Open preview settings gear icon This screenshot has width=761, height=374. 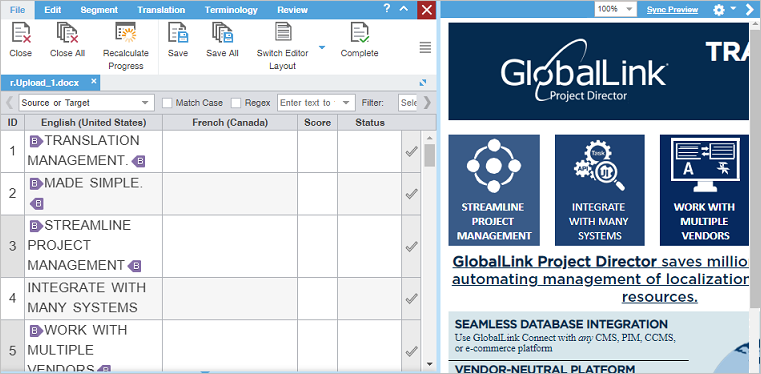(718, 9)
